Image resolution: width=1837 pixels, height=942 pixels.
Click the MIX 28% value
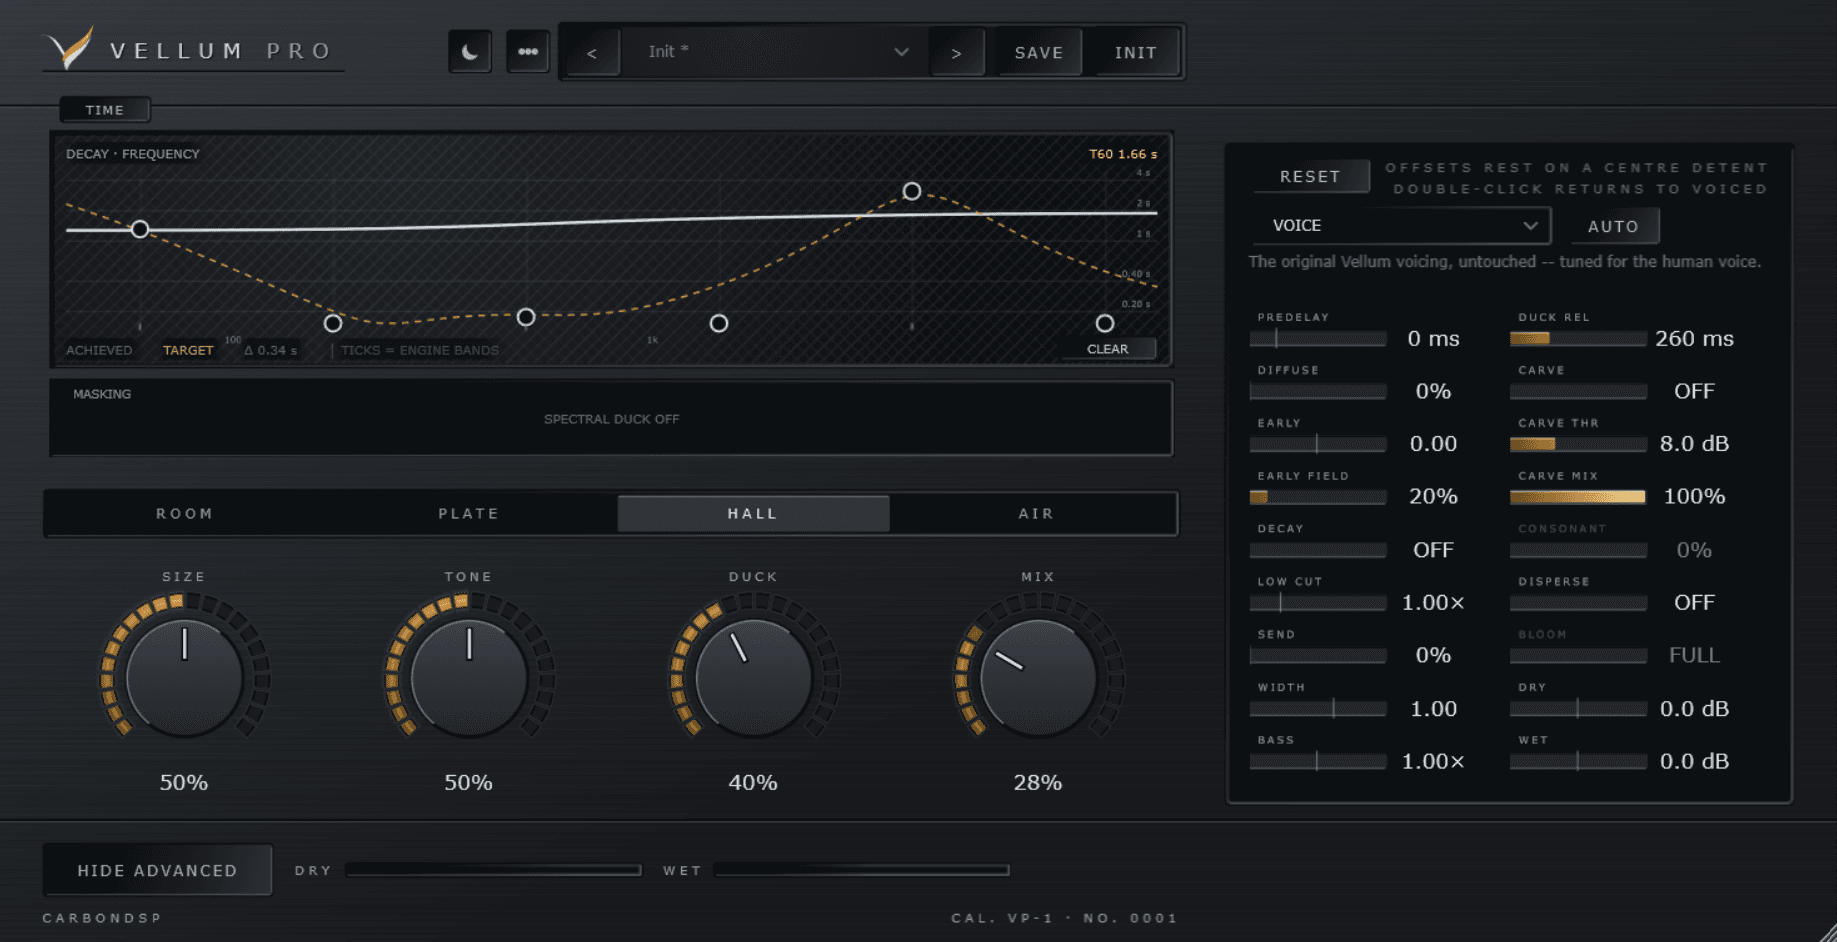tap(1038, 783)
